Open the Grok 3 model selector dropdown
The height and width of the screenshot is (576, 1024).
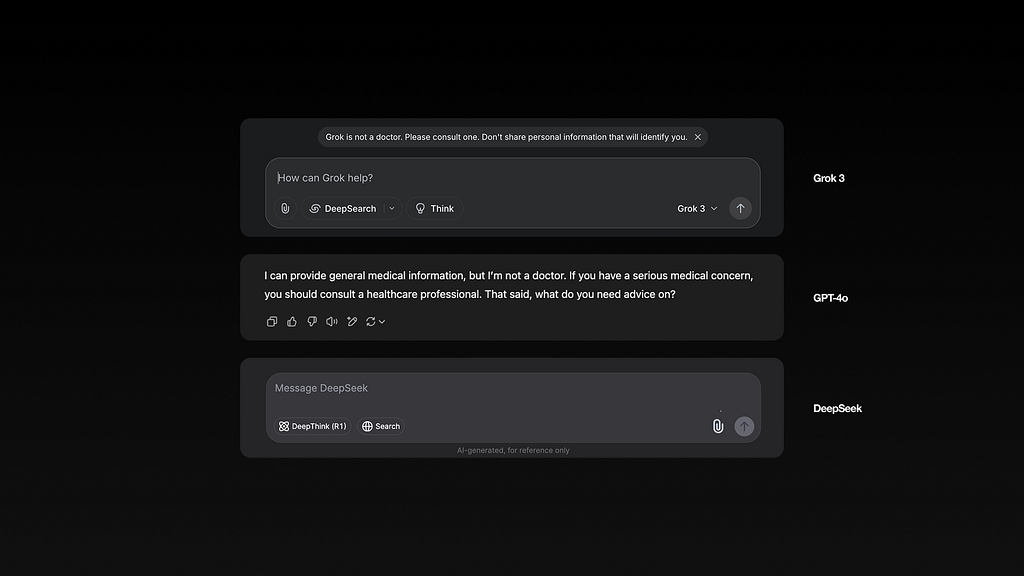click(x=697, y=208)
